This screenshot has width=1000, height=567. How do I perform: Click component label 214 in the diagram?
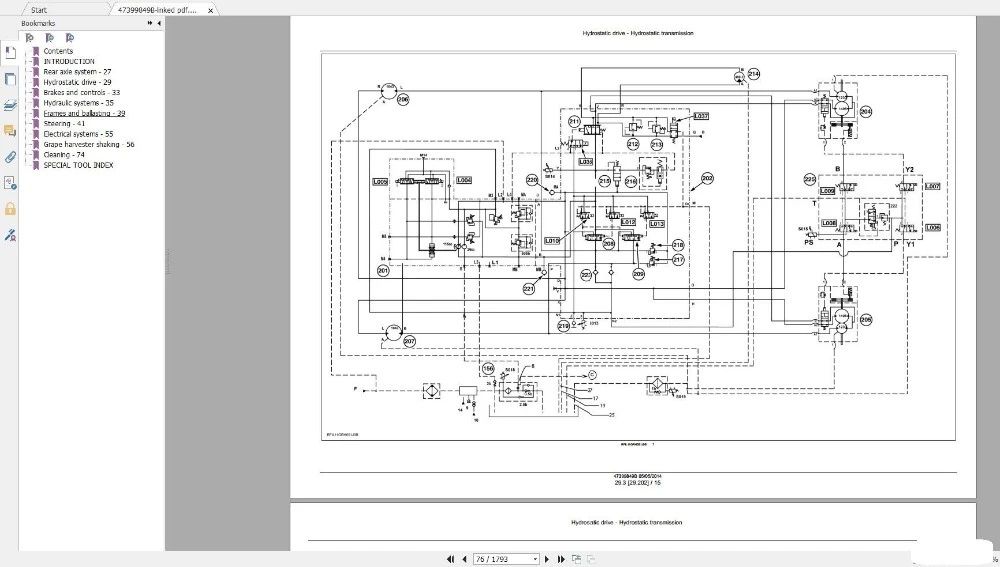point(753,74)
